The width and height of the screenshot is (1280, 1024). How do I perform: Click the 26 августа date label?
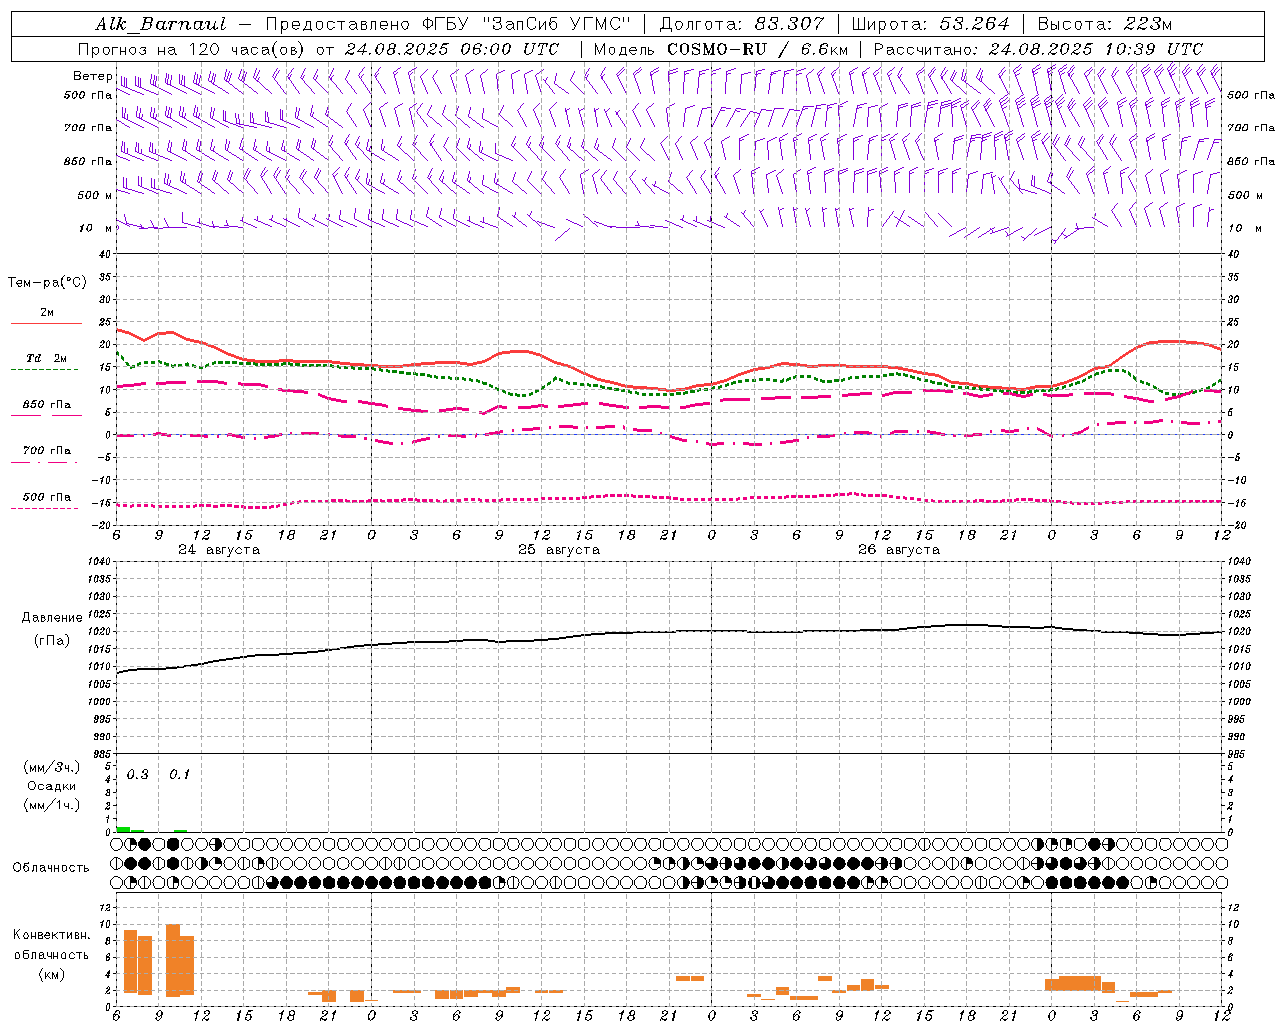(x=899, y=550)
